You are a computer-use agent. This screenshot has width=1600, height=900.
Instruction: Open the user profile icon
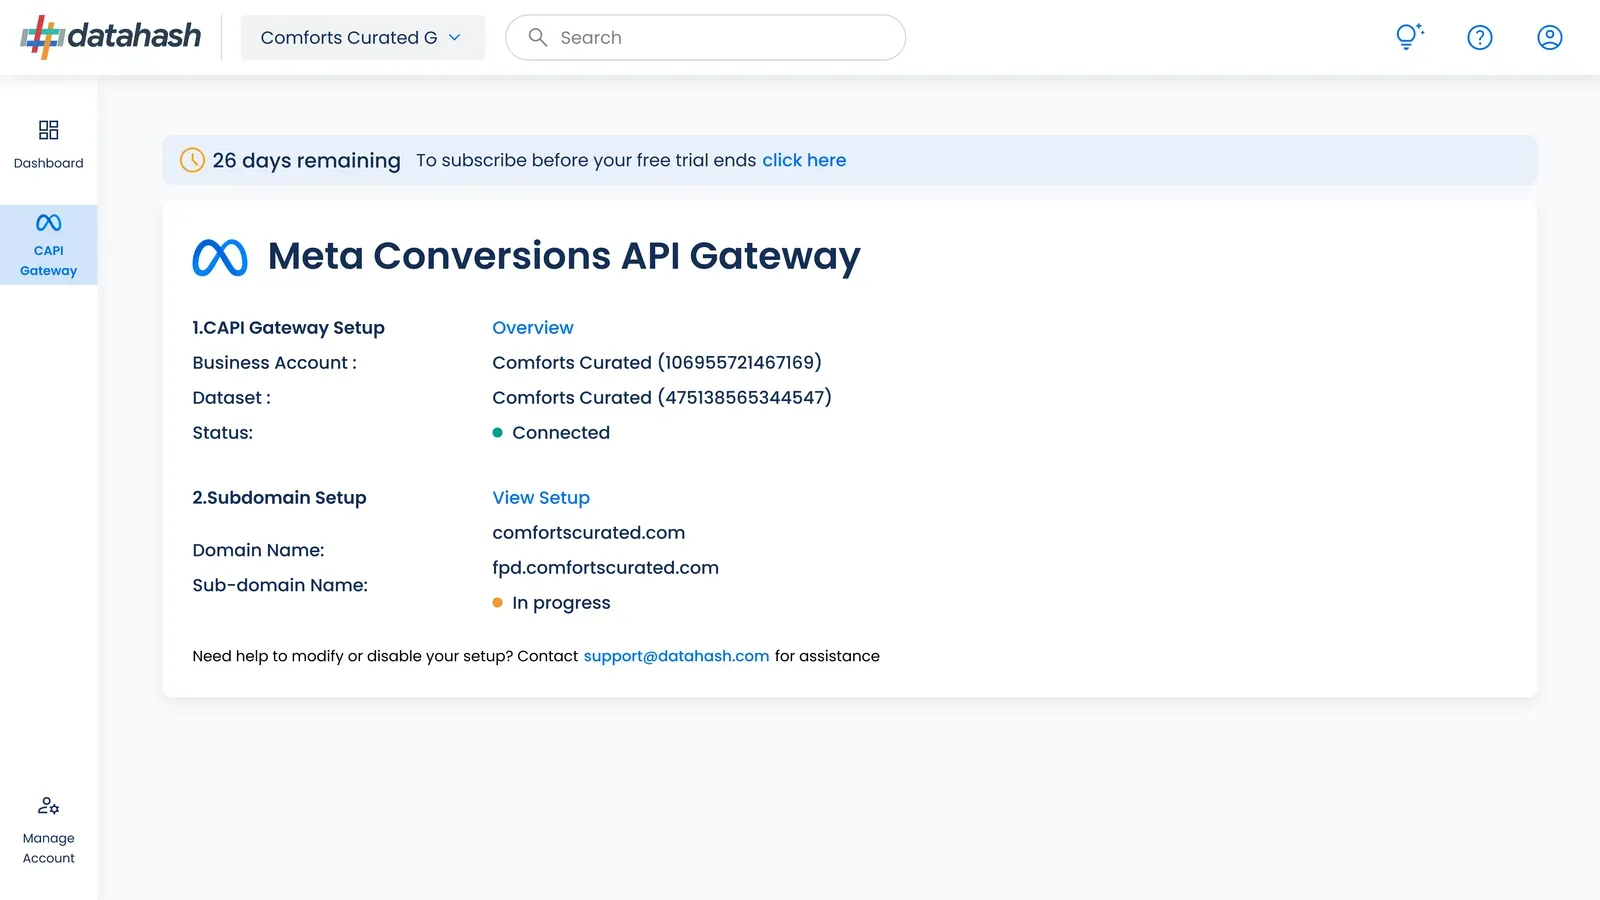pos(1549,37)
